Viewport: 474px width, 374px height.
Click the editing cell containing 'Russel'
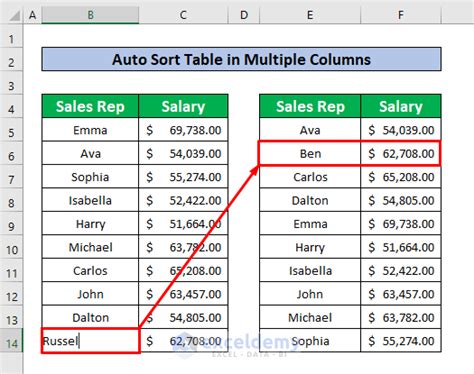pos(90,341)
